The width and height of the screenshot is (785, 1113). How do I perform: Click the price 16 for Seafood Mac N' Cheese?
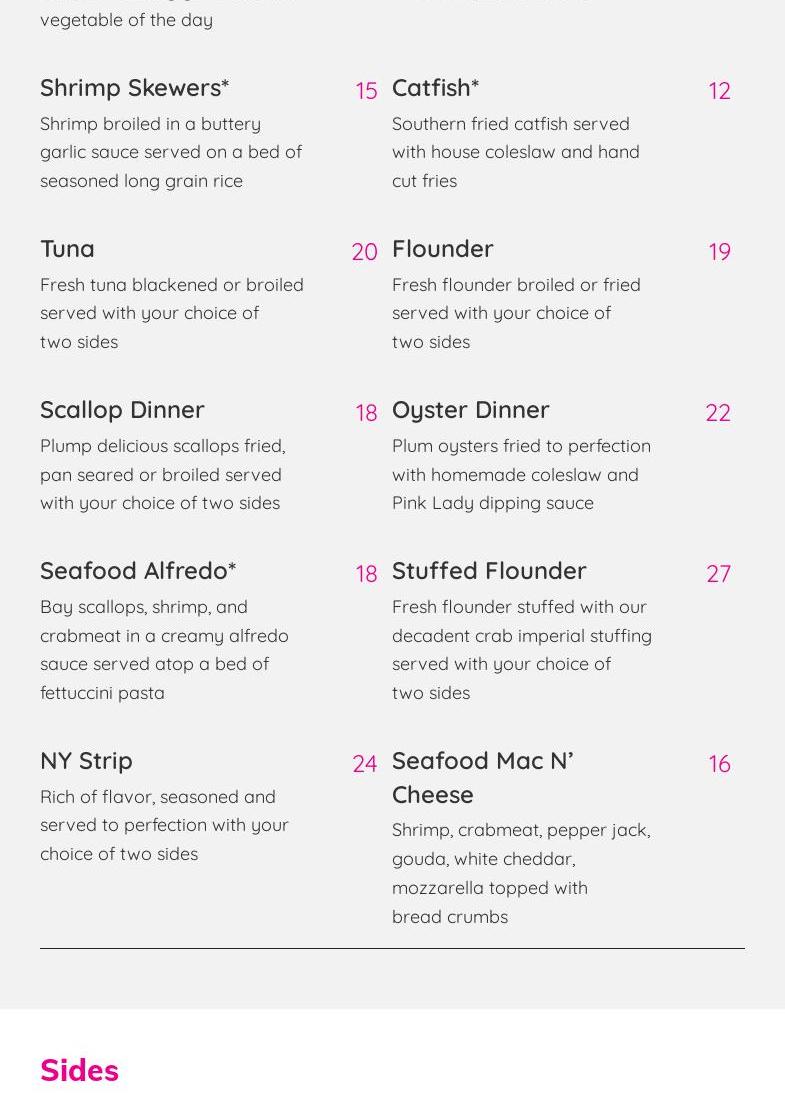pos(719,764)
